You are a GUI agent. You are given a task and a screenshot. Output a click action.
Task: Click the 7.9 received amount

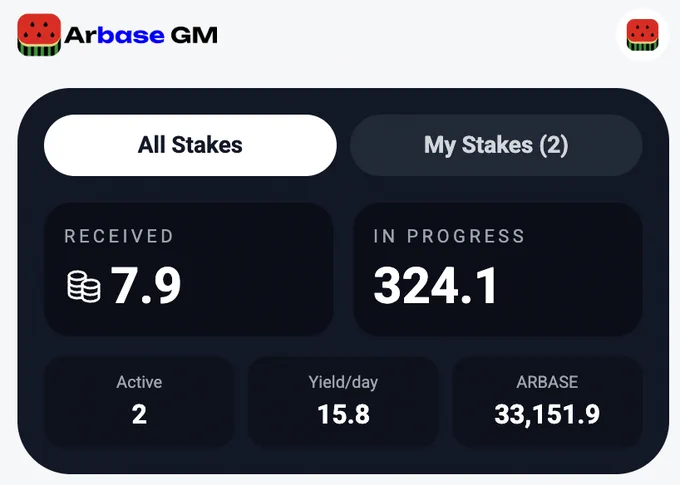pos(146,285)
